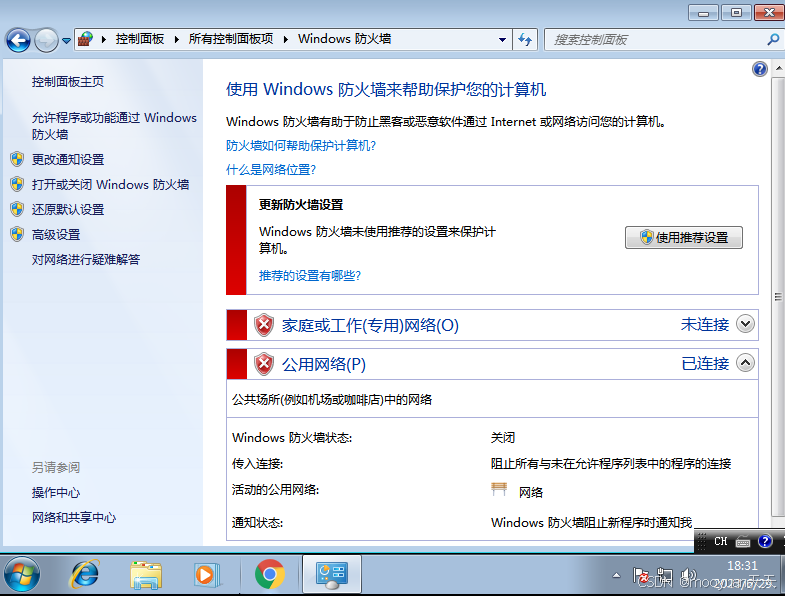This screenshot has height=596, width=785.
Task: Open 对网络进行疑难解答 link
Action: pos(86,259)
